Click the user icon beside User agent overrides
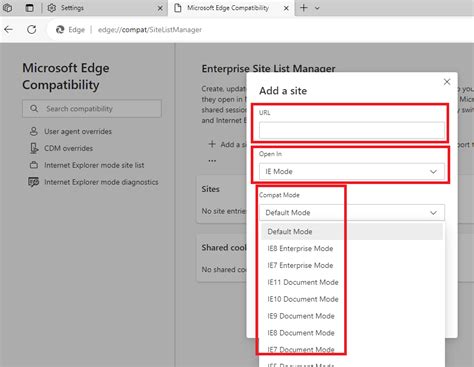474x367 pixels. point(34,131)
